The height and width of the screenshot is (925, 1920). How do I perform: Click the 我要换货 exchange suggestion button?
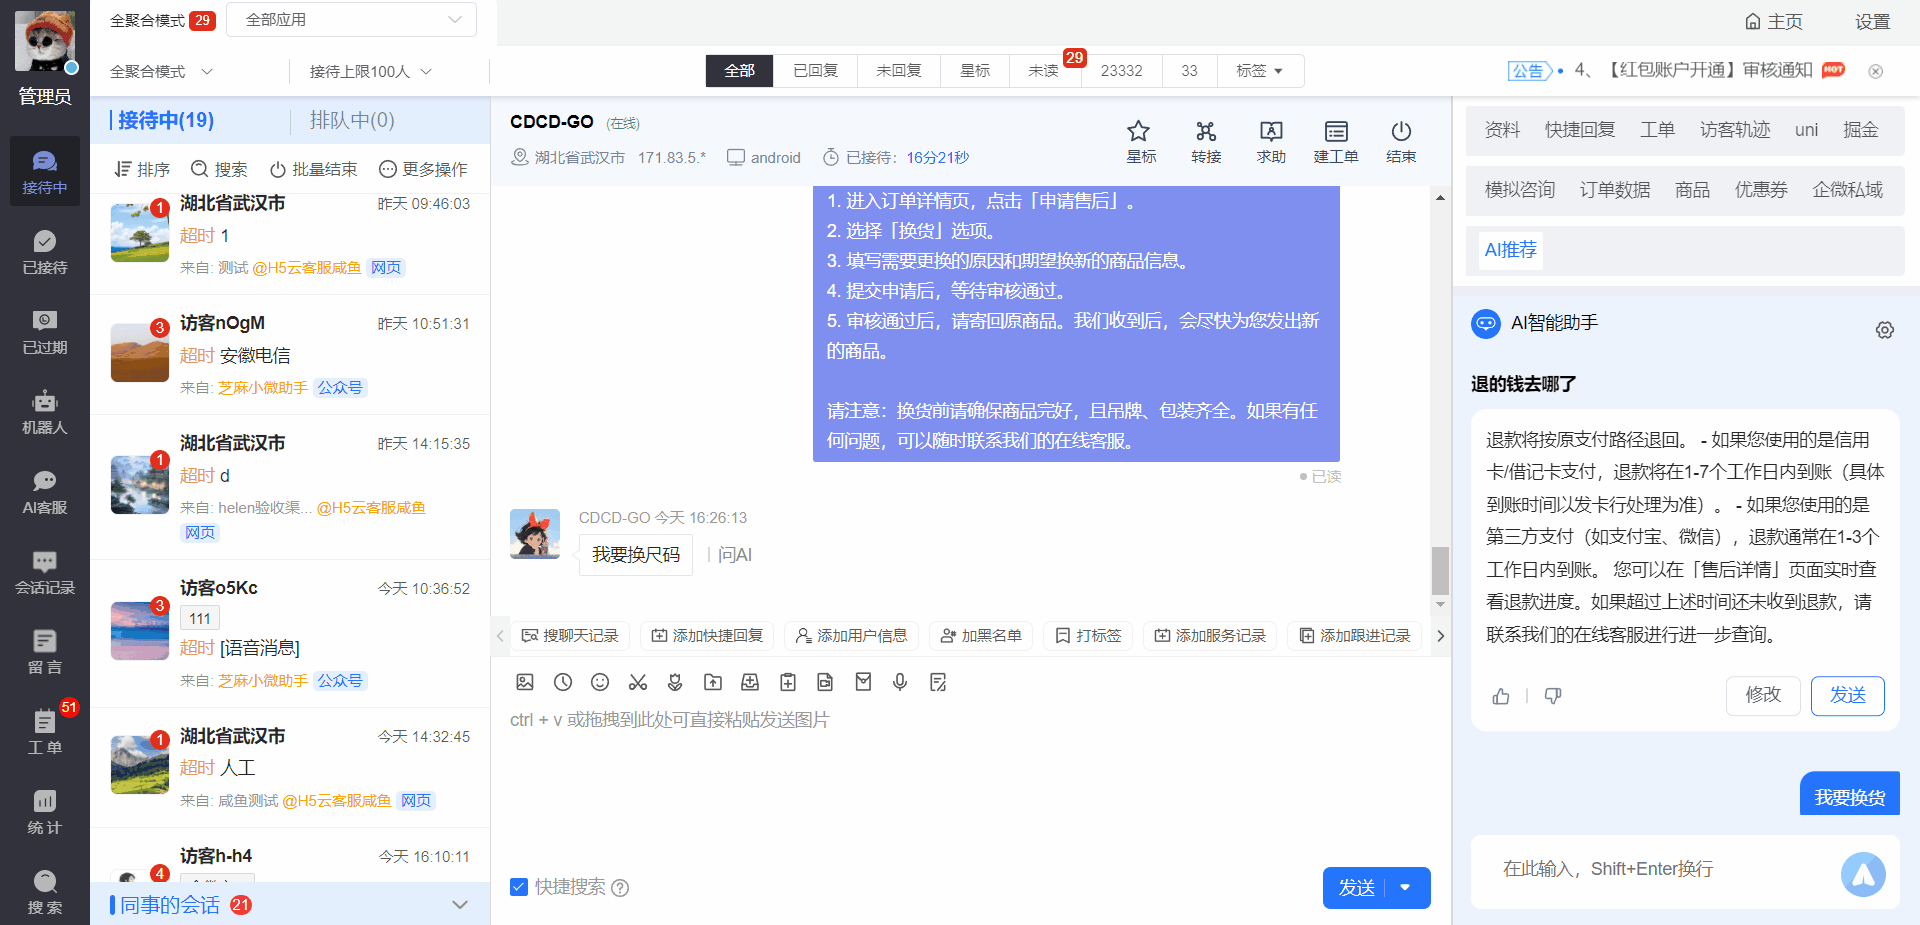tap(1848, 793)
